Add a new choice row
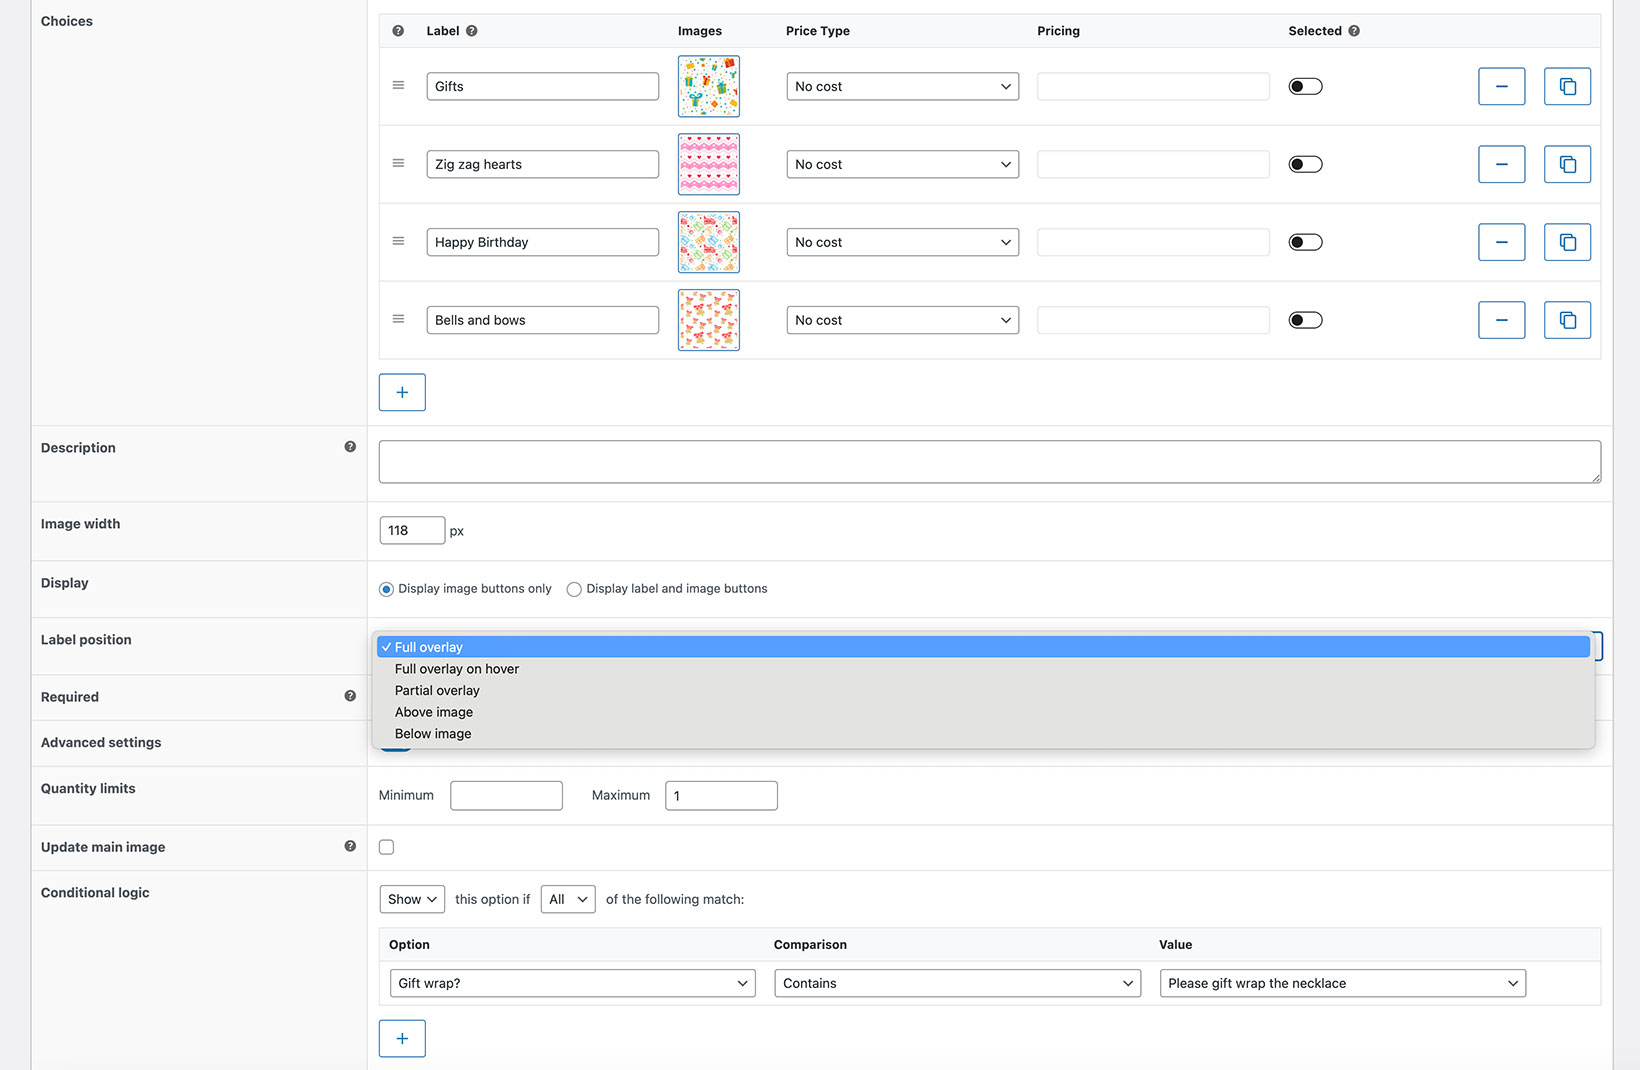Viewport: 1640px width, 1070px height. pyautogui.click(x=402, y=393)
